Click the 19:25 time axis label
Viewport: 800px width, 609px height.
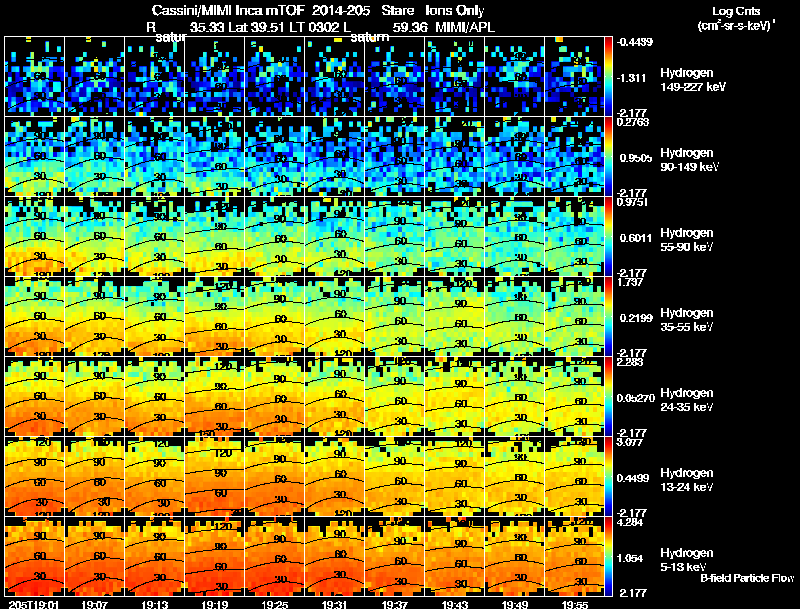[274, 604]
